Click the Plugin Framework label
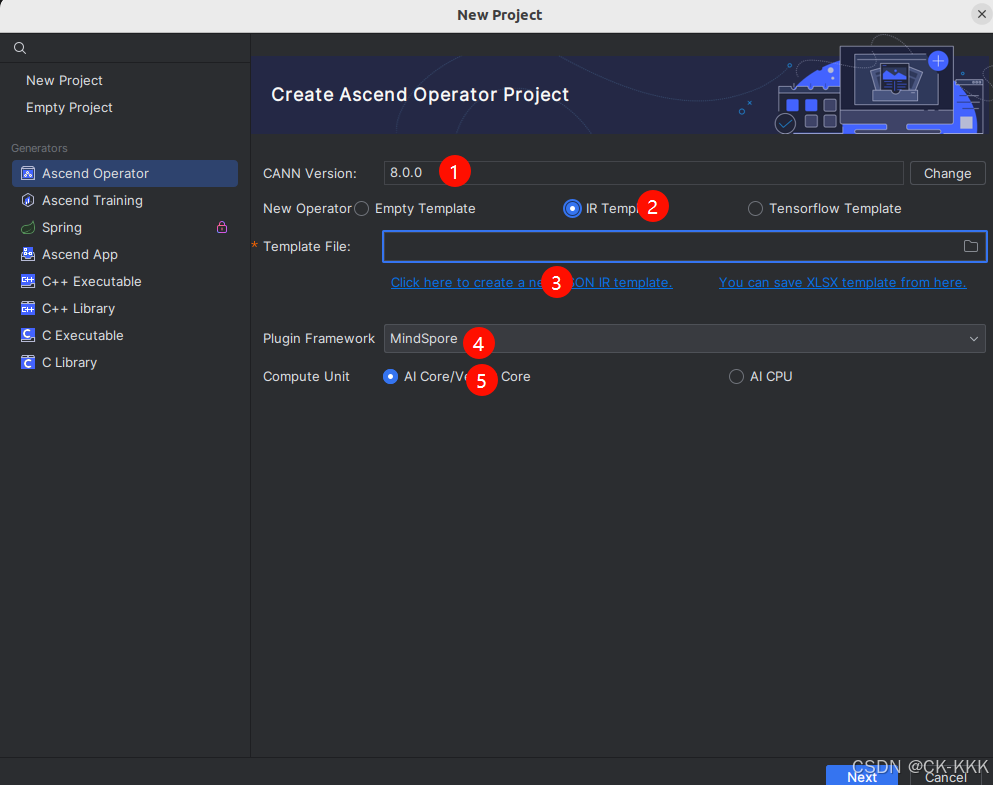The image size is (993, 785). [x=319, y=339]
